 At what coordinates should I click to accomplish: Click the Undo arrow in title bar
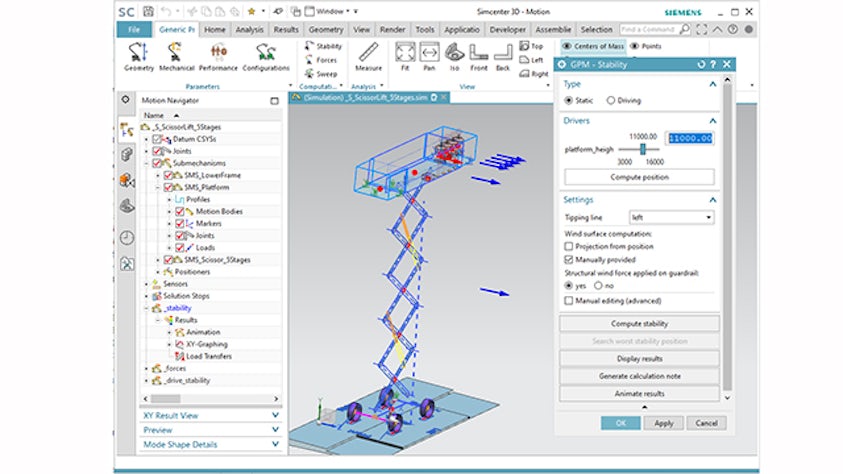tap(166, 11)
